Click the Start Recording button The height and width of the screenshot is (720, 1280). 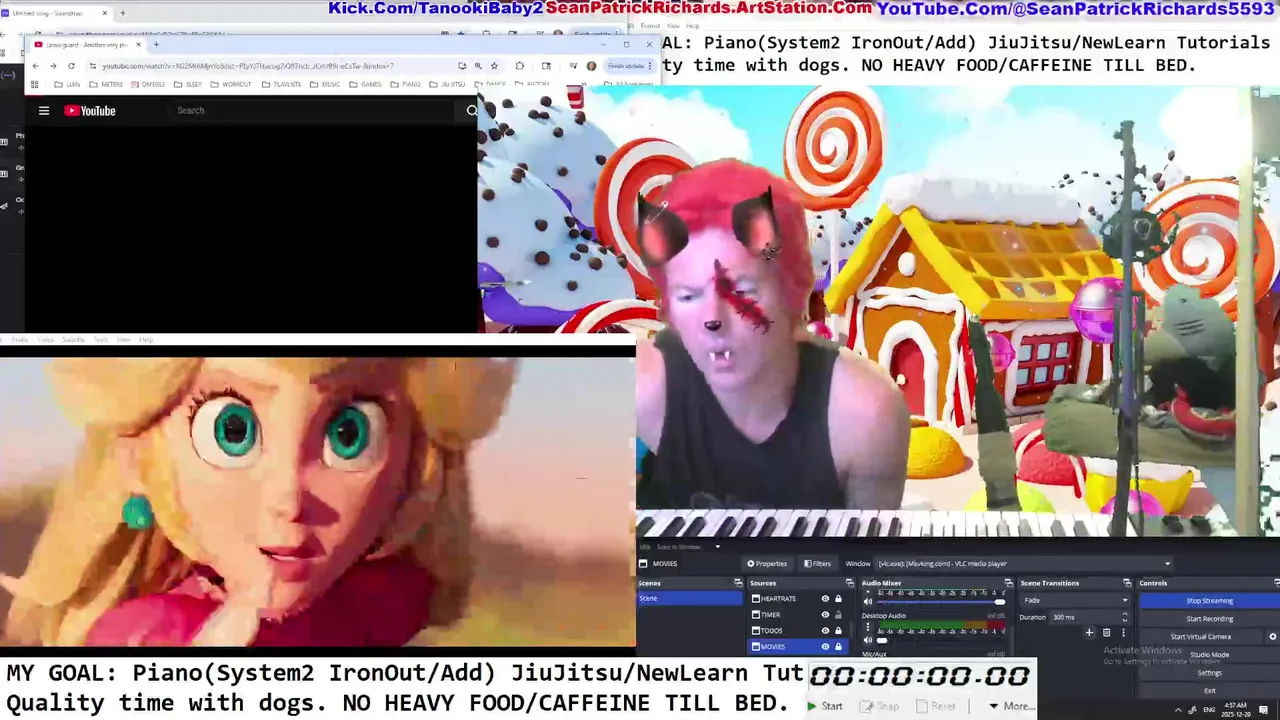(x=1209, y=619)
